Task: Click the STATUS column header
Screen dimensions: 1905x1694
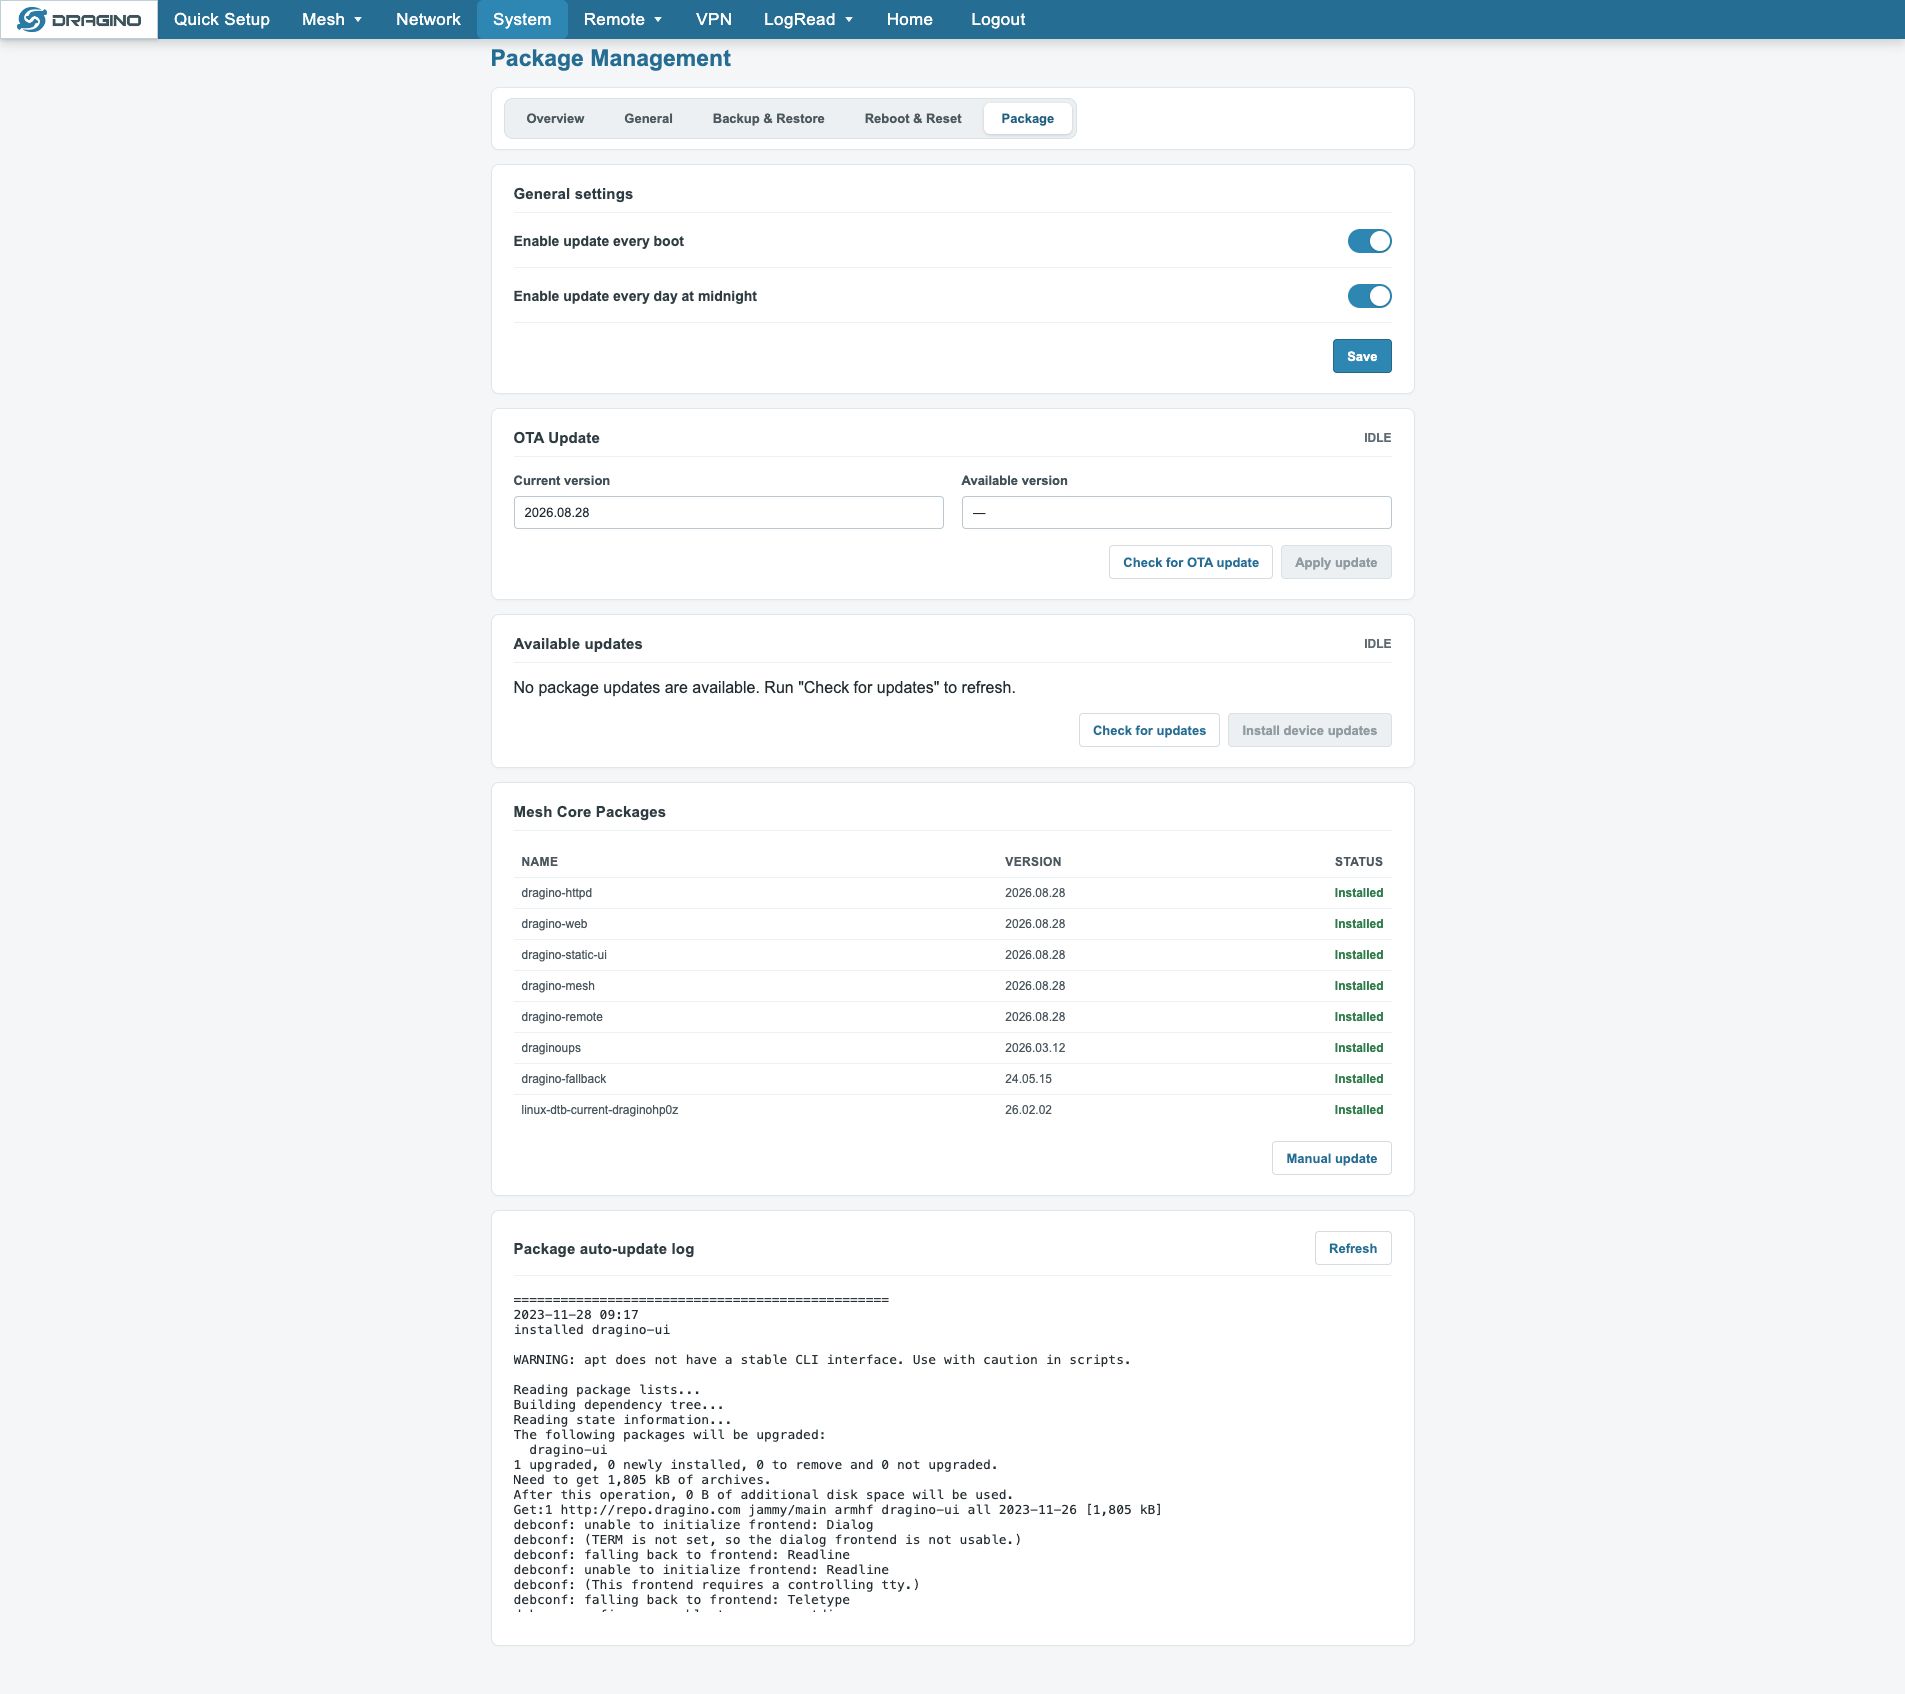Action: (x=1359, y=862)
